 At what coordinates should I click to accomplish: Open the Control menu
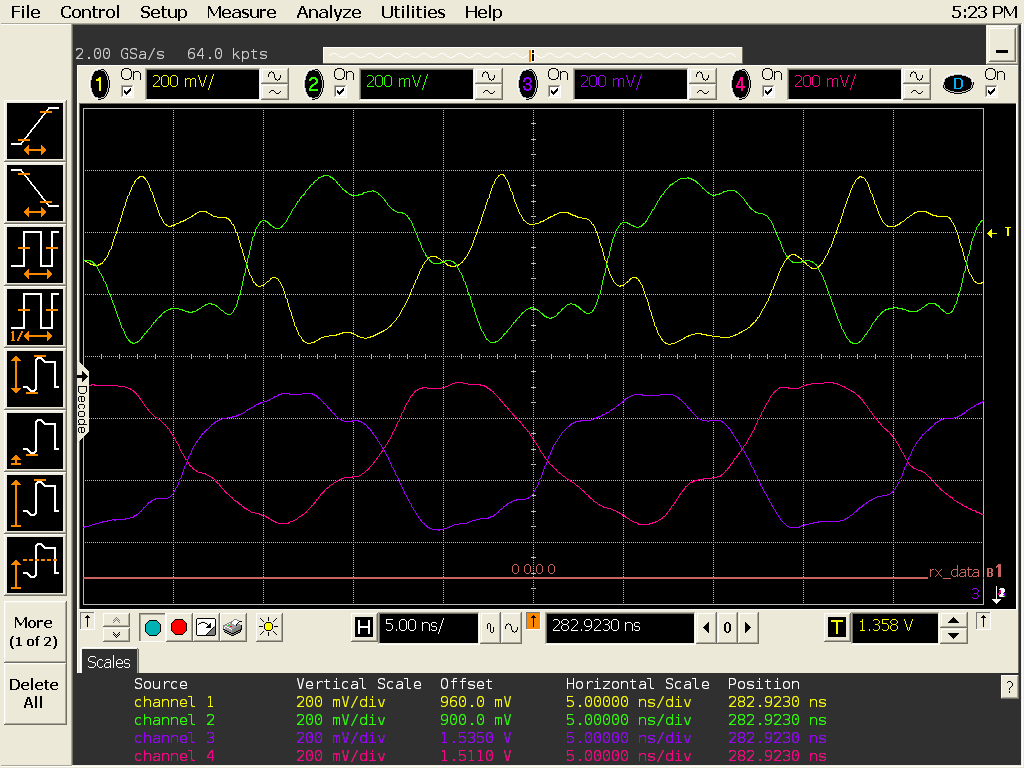pos(89,12)
